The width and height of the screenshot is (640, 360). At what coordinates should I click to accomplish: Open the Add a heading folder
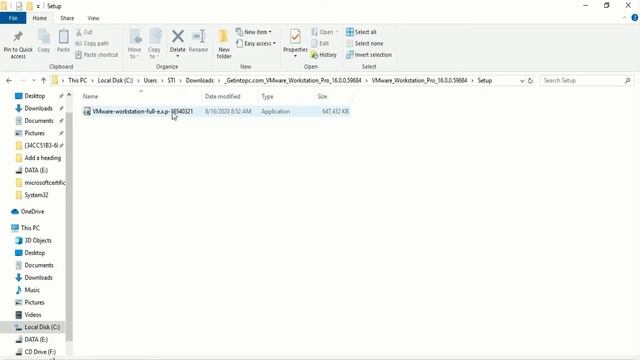pos(42,158)
